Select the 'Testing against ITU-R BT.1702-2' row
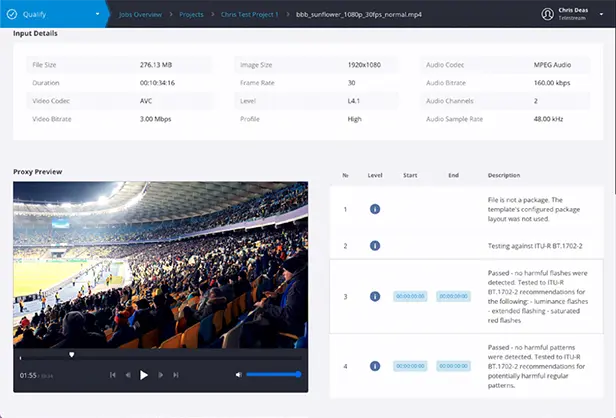 (x=466, y=246)
